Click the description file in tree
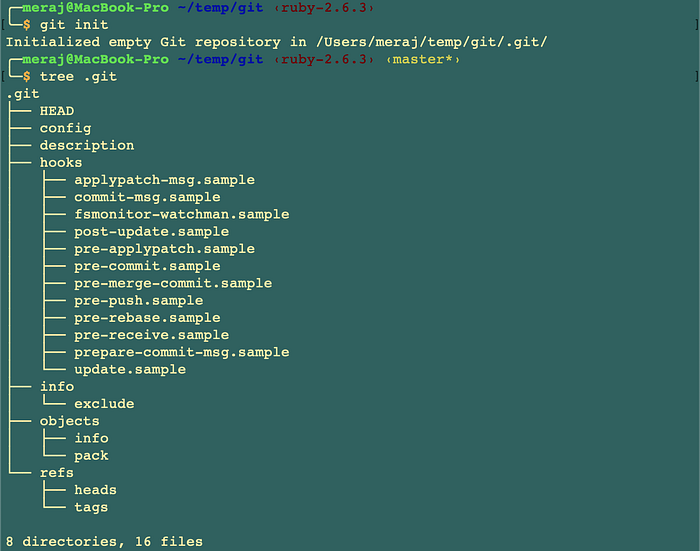Image resolution: width=700 pixels, height=551 pixels. (87, 146)
